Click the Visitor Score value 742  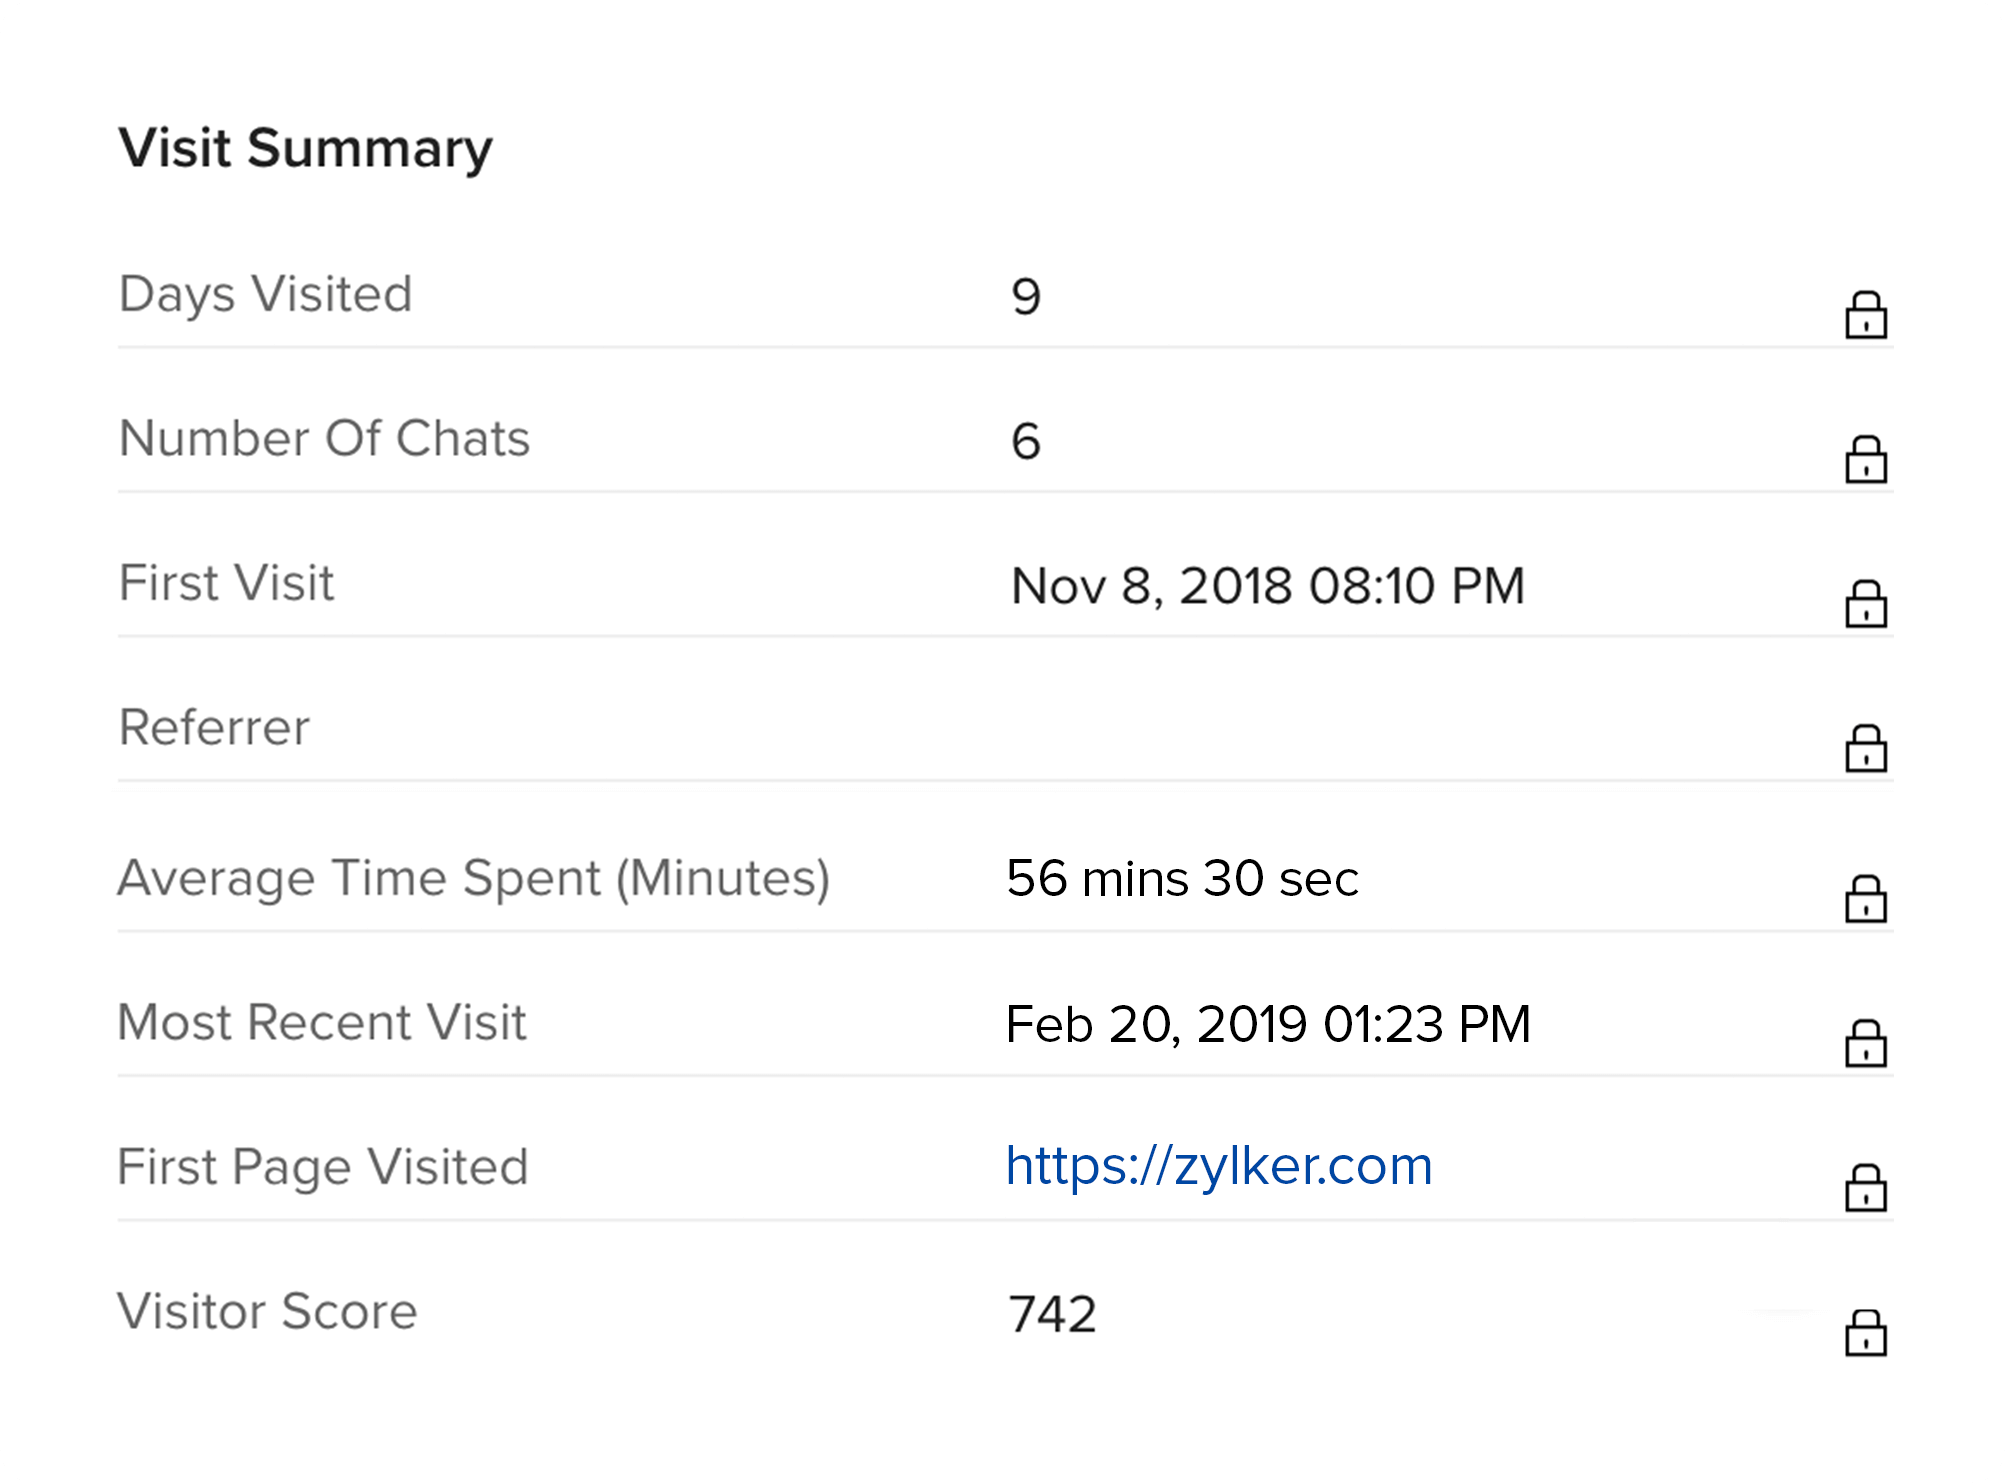[1052, 1314]
